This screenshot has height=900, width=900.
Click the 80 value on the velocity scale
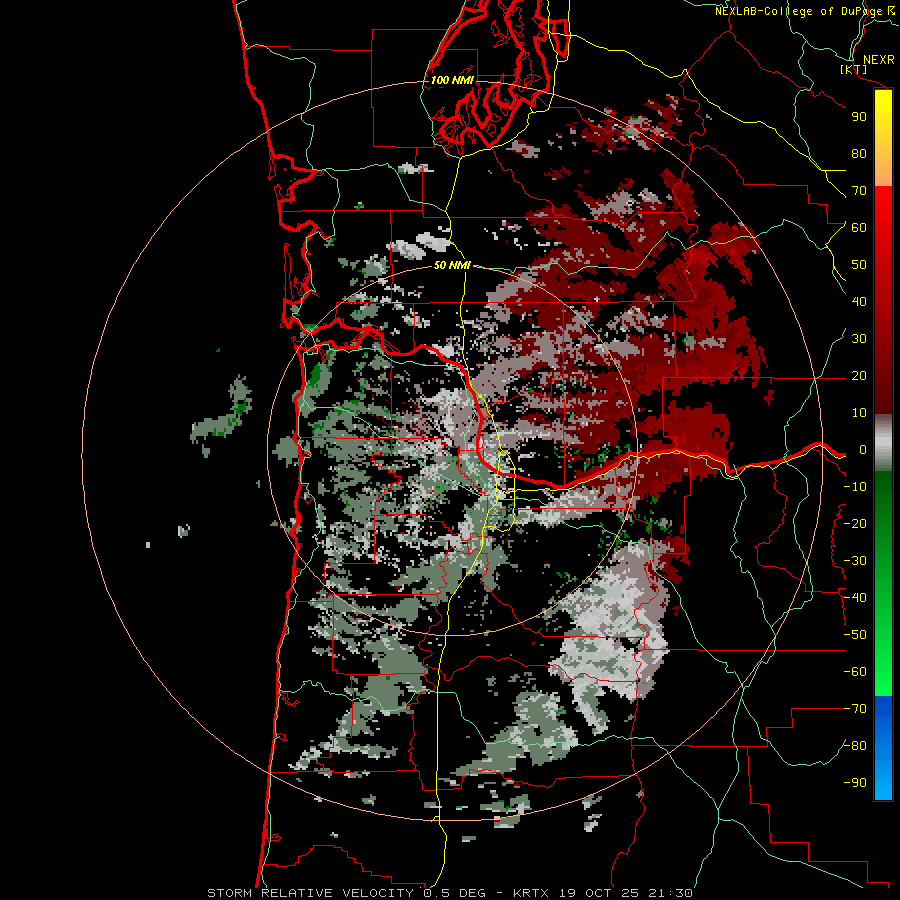859,154
